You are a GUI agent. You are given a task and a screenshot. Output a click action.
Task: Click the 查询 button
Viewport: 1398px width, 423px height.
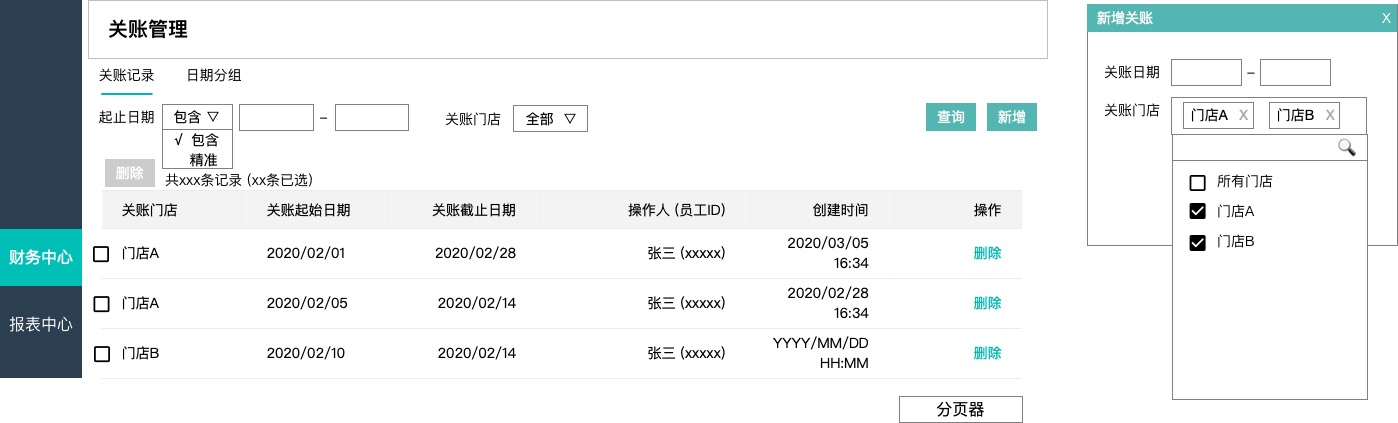(950, 117)
